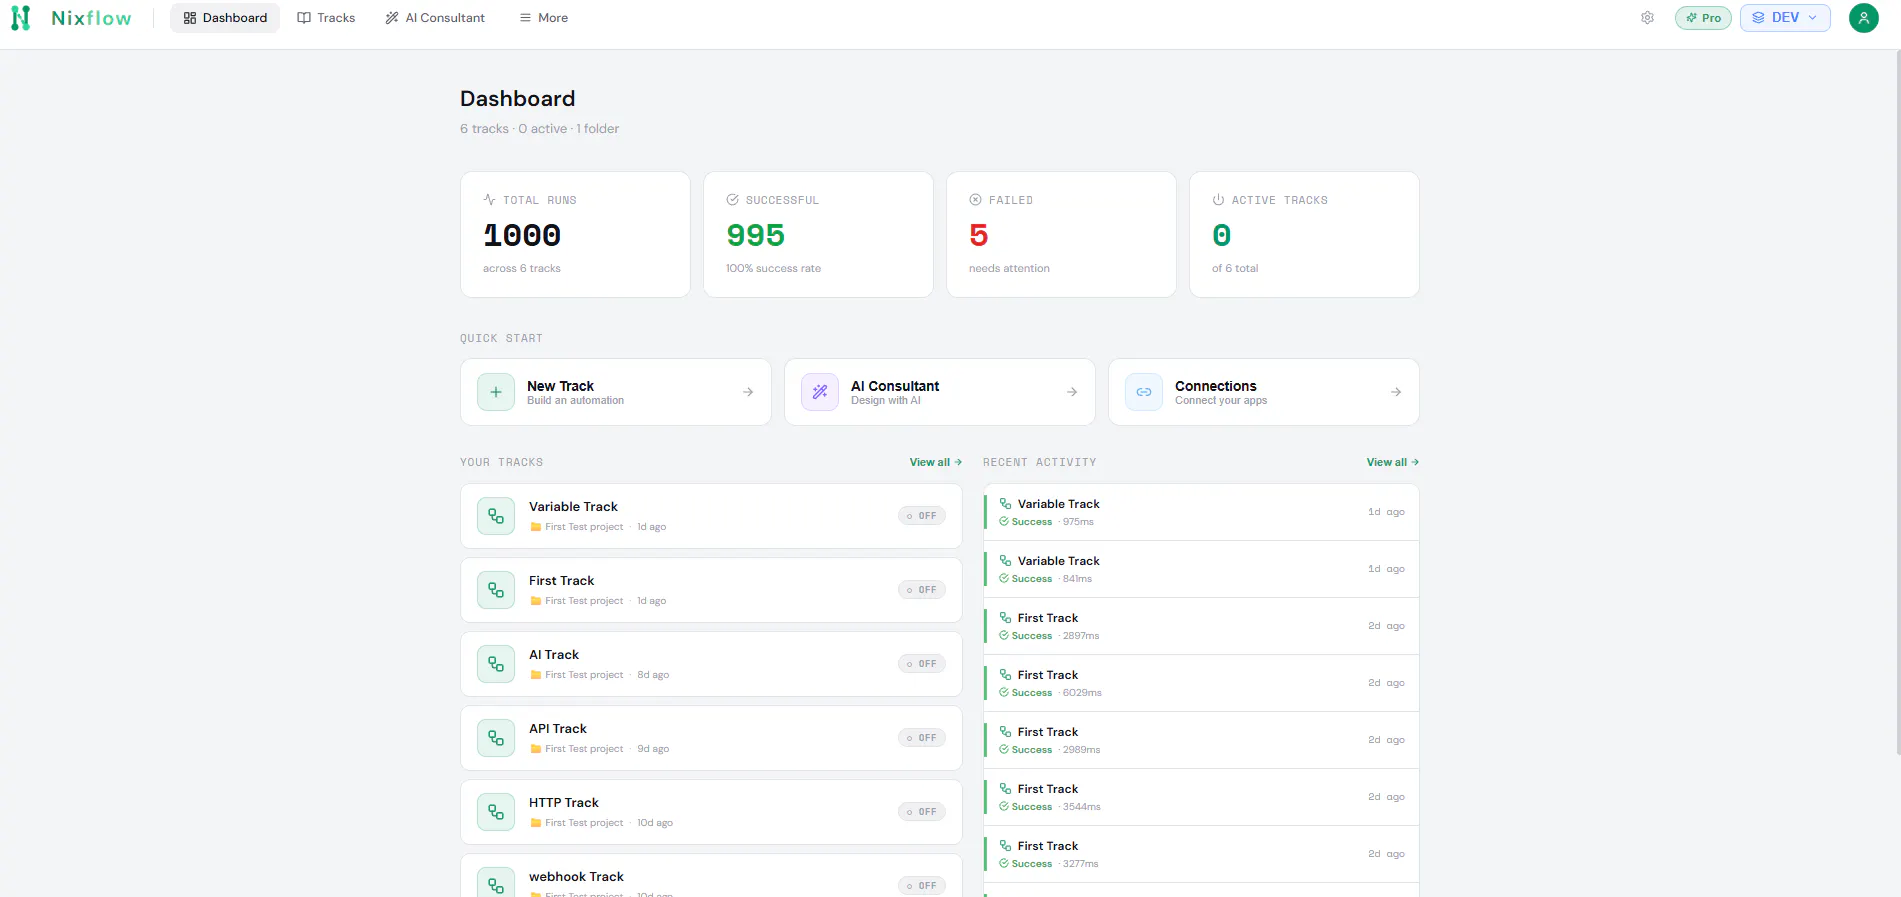Open the user profile avatar
Image resolution: width=1901 pixels, height=897 pixels.
pyautogui.click(x=1863, y=18)
